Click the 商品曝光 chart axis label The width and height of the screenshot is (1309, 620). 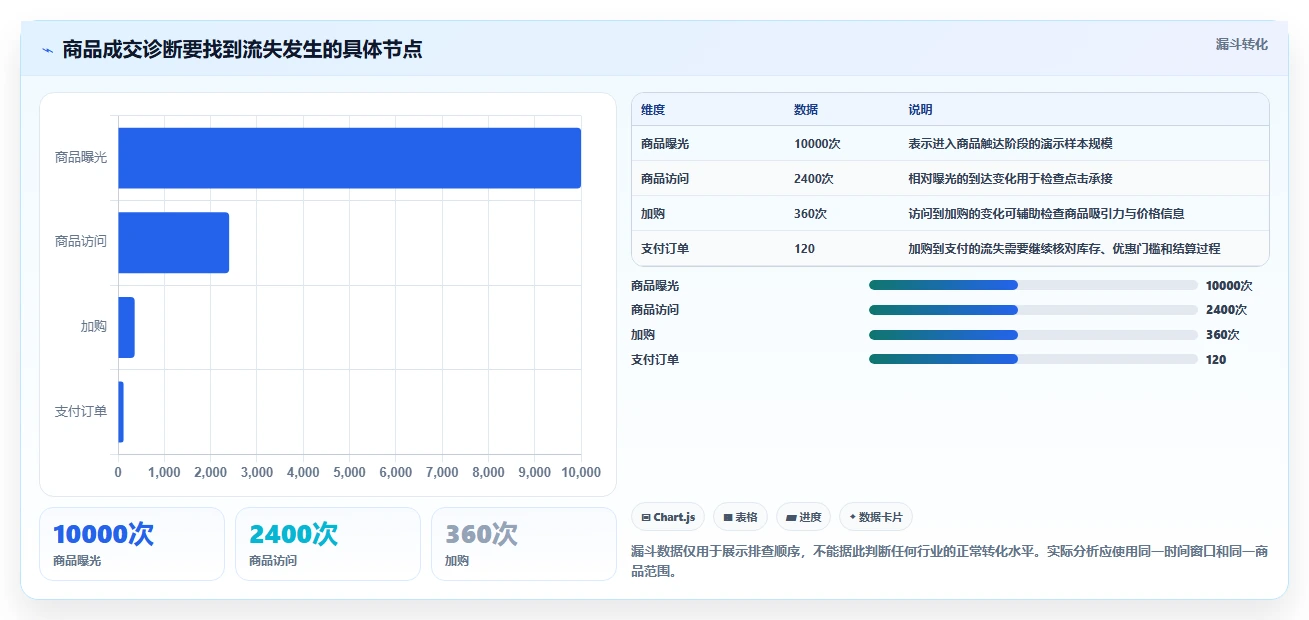point(81,158)
